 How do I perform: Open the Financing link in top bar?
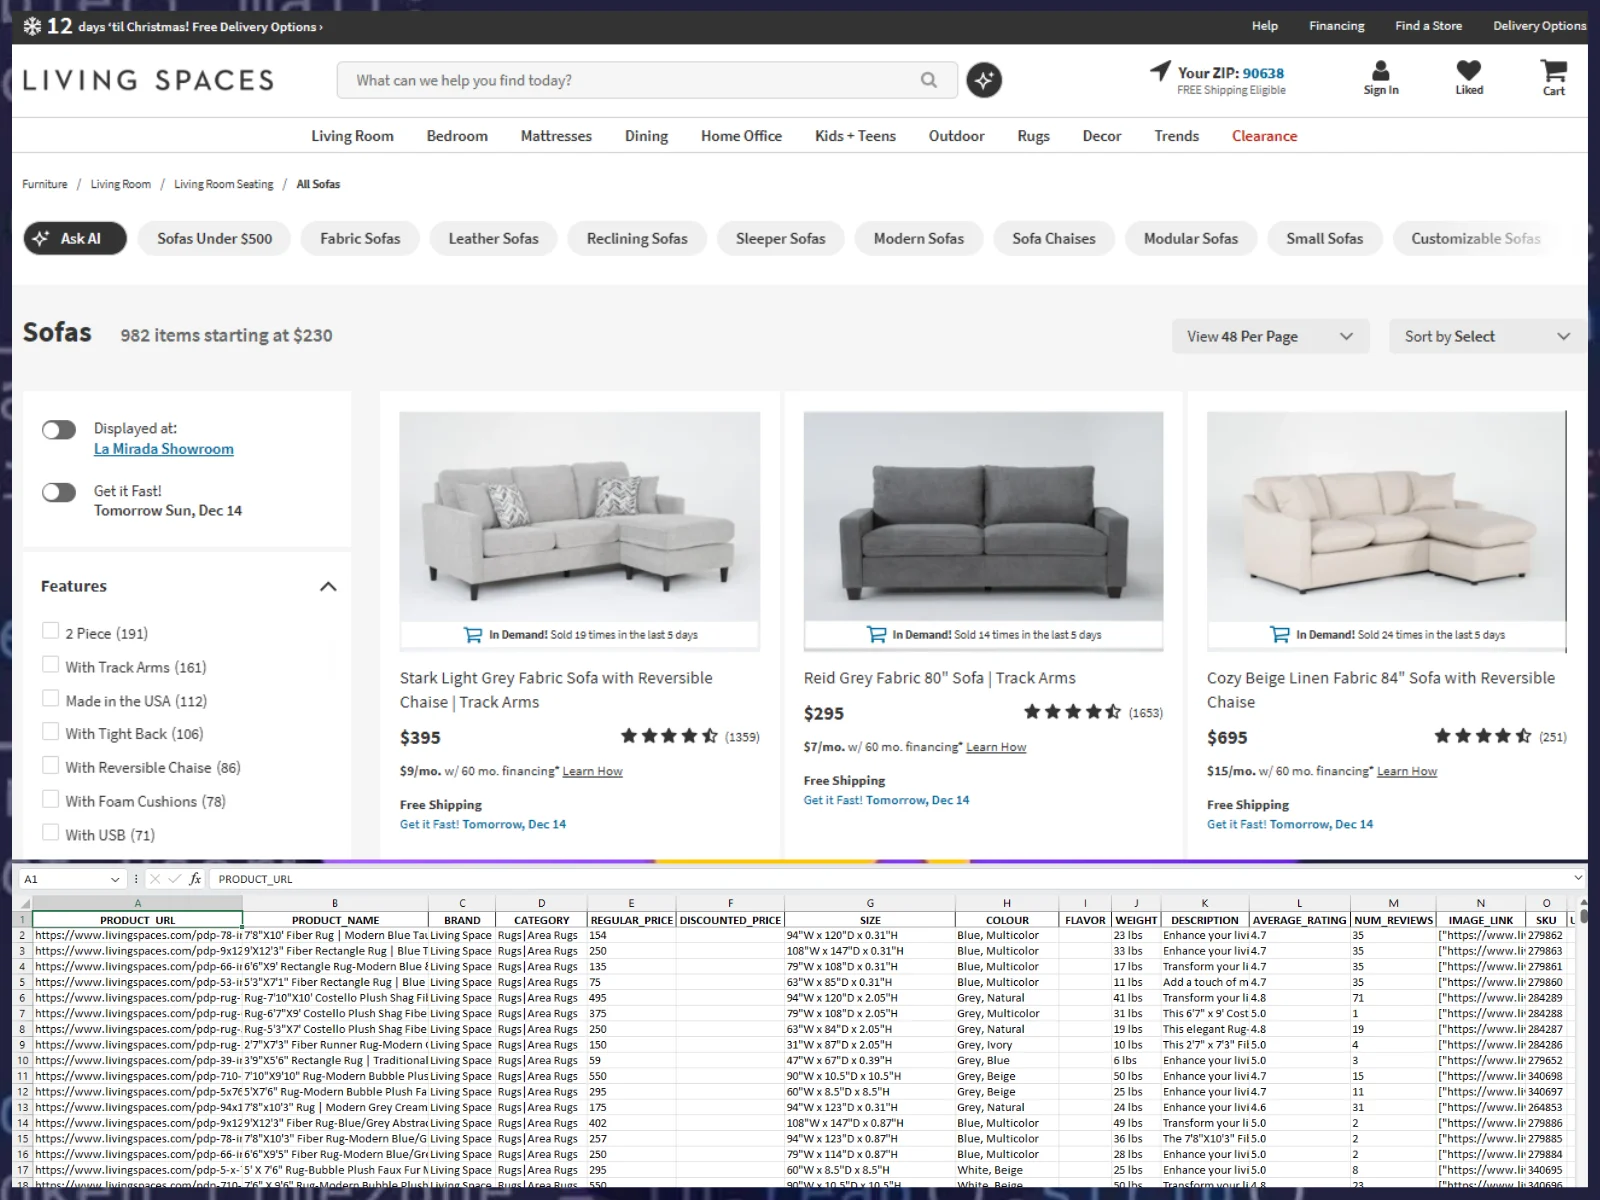pyautogui.click(x=1337, y=26)
